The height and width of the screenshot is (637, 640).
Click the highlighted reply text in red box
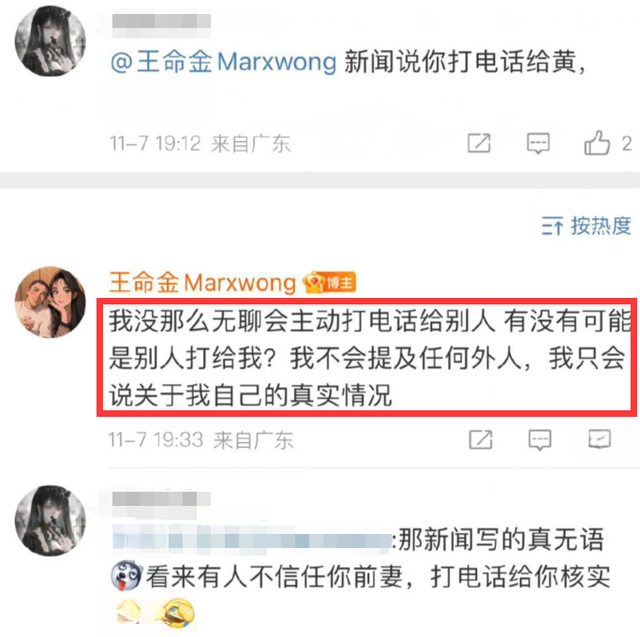click(367, 357)
